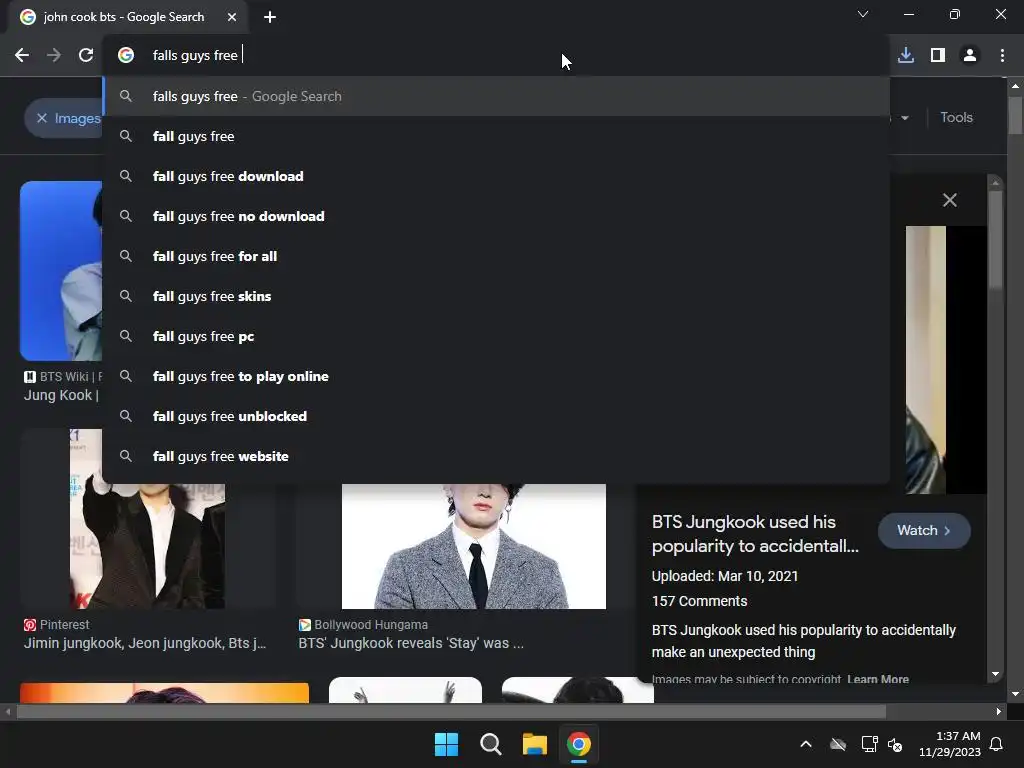Show hidden system tray icons
1024x768 pixels.
(806, 744)
